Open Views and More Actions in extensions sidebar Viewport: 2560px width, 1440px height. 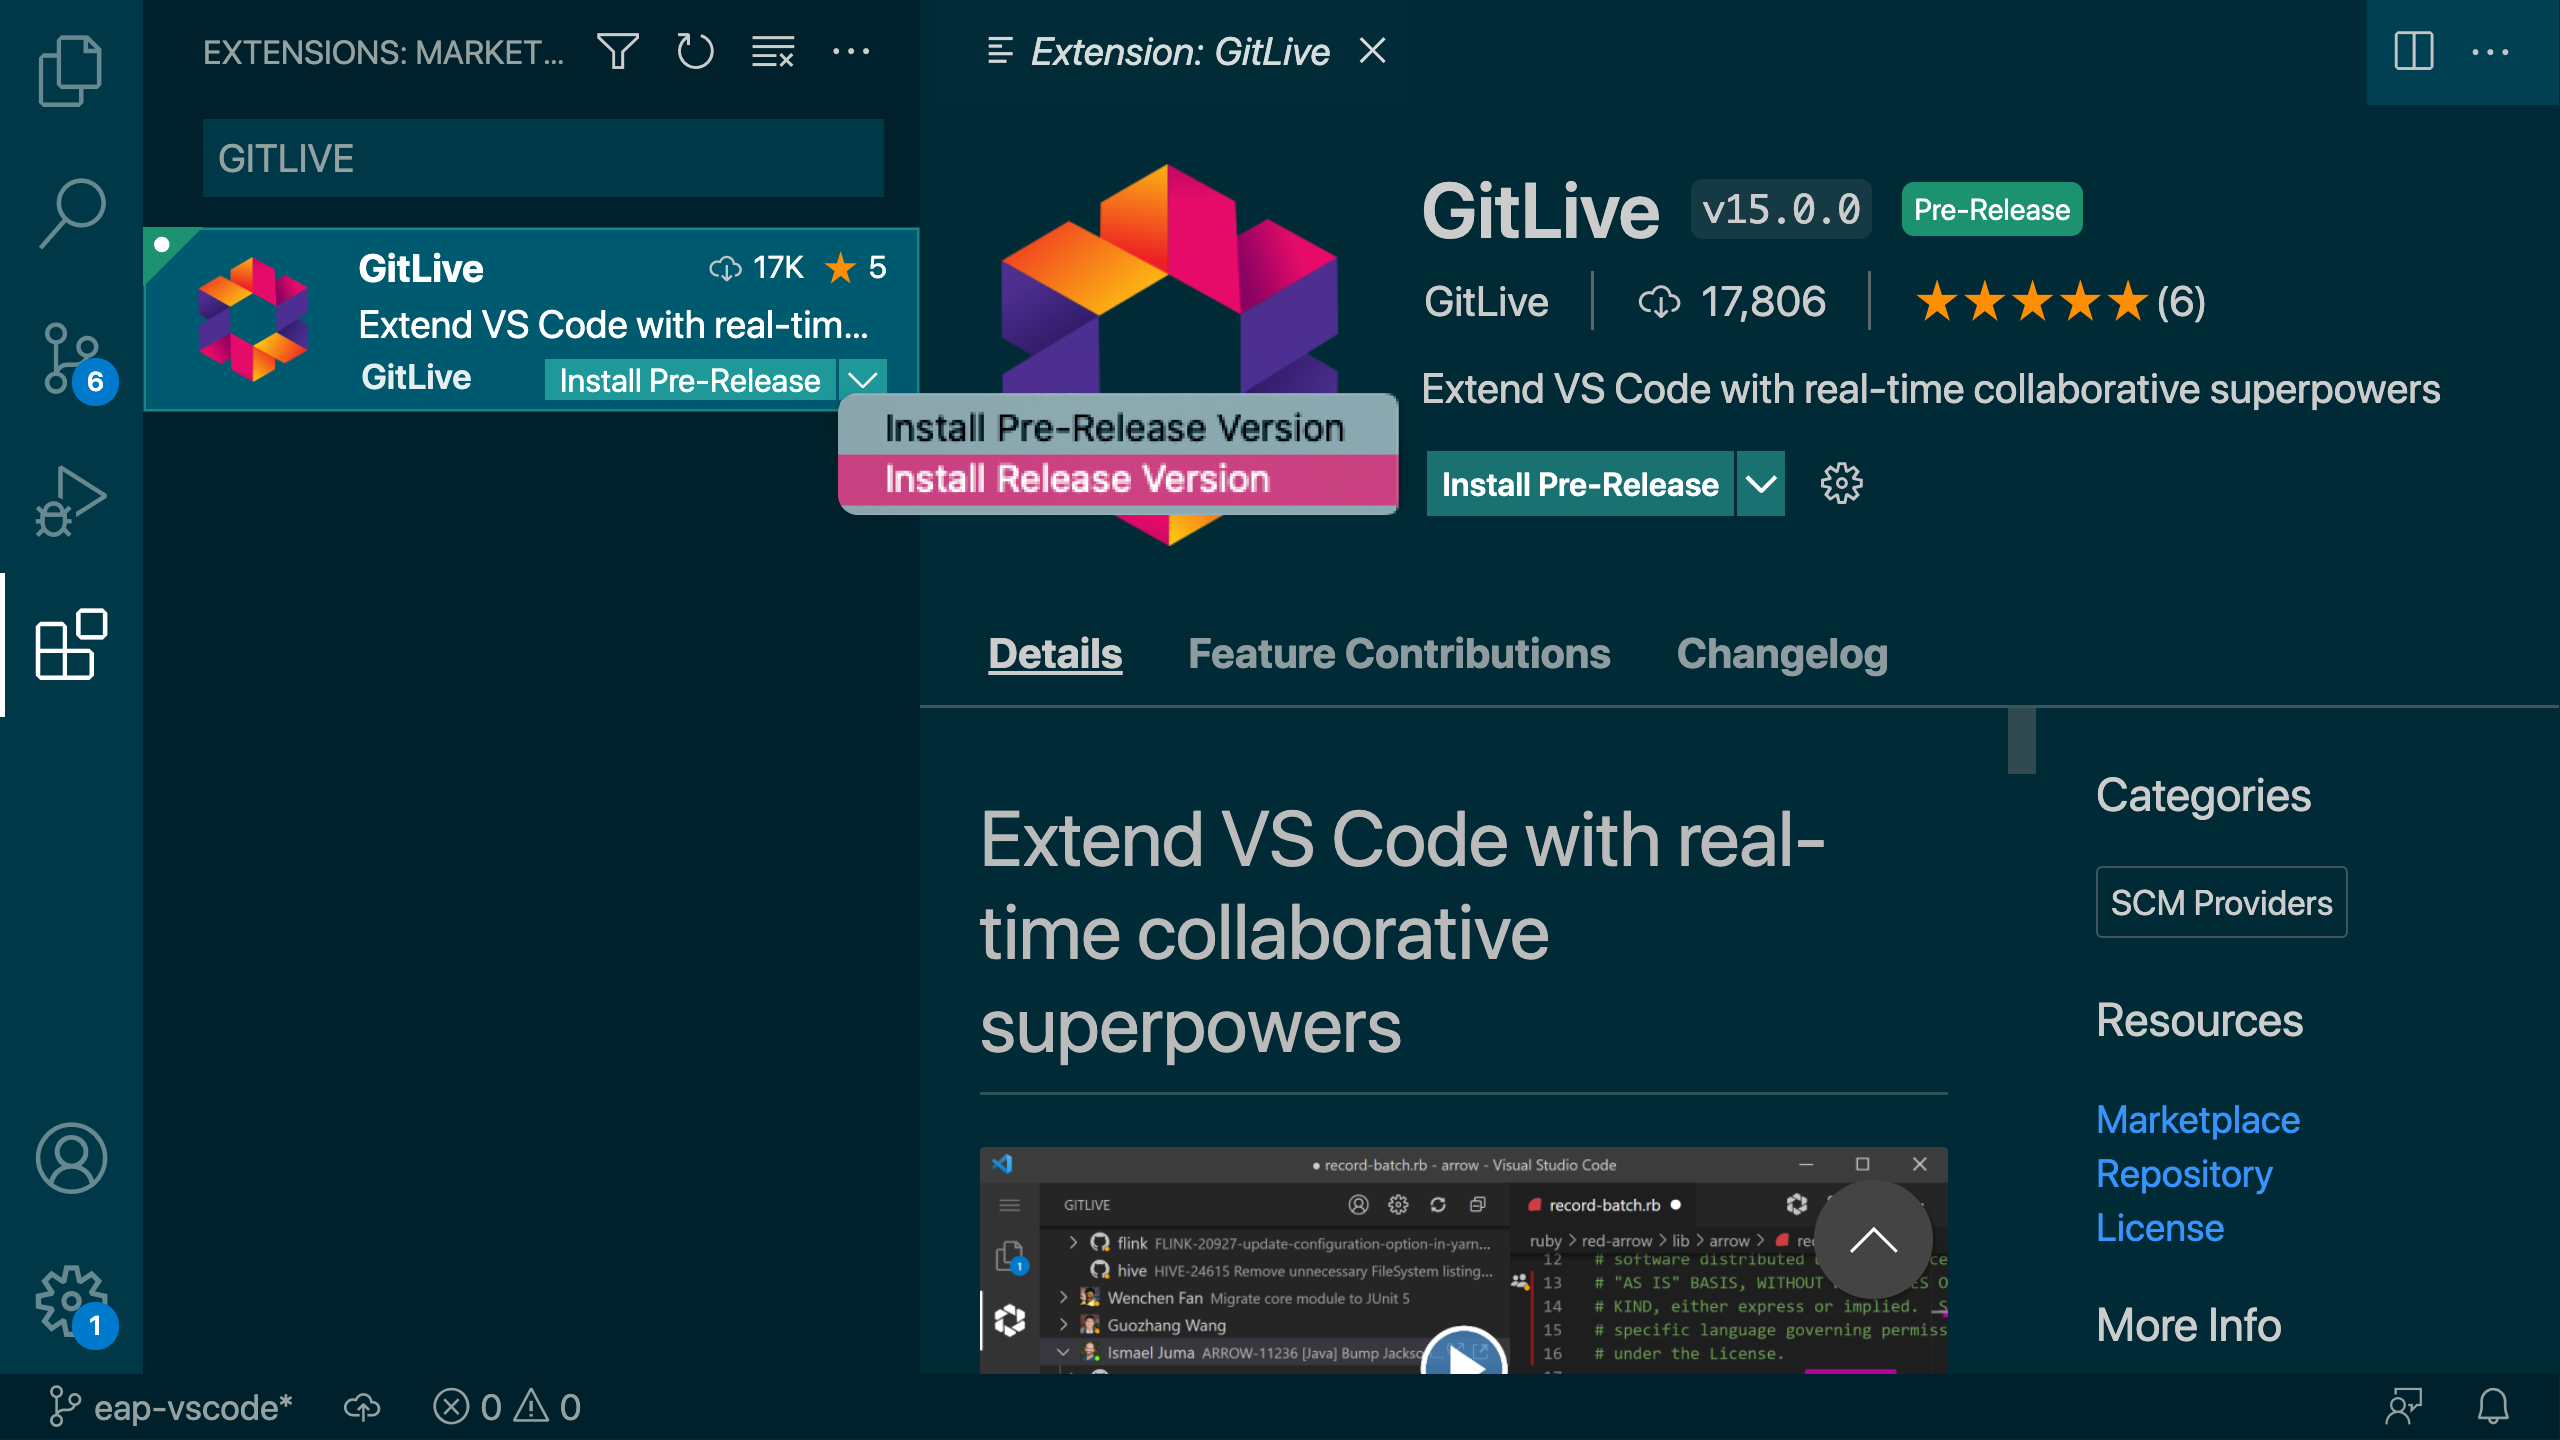click(x=851, y=52)
